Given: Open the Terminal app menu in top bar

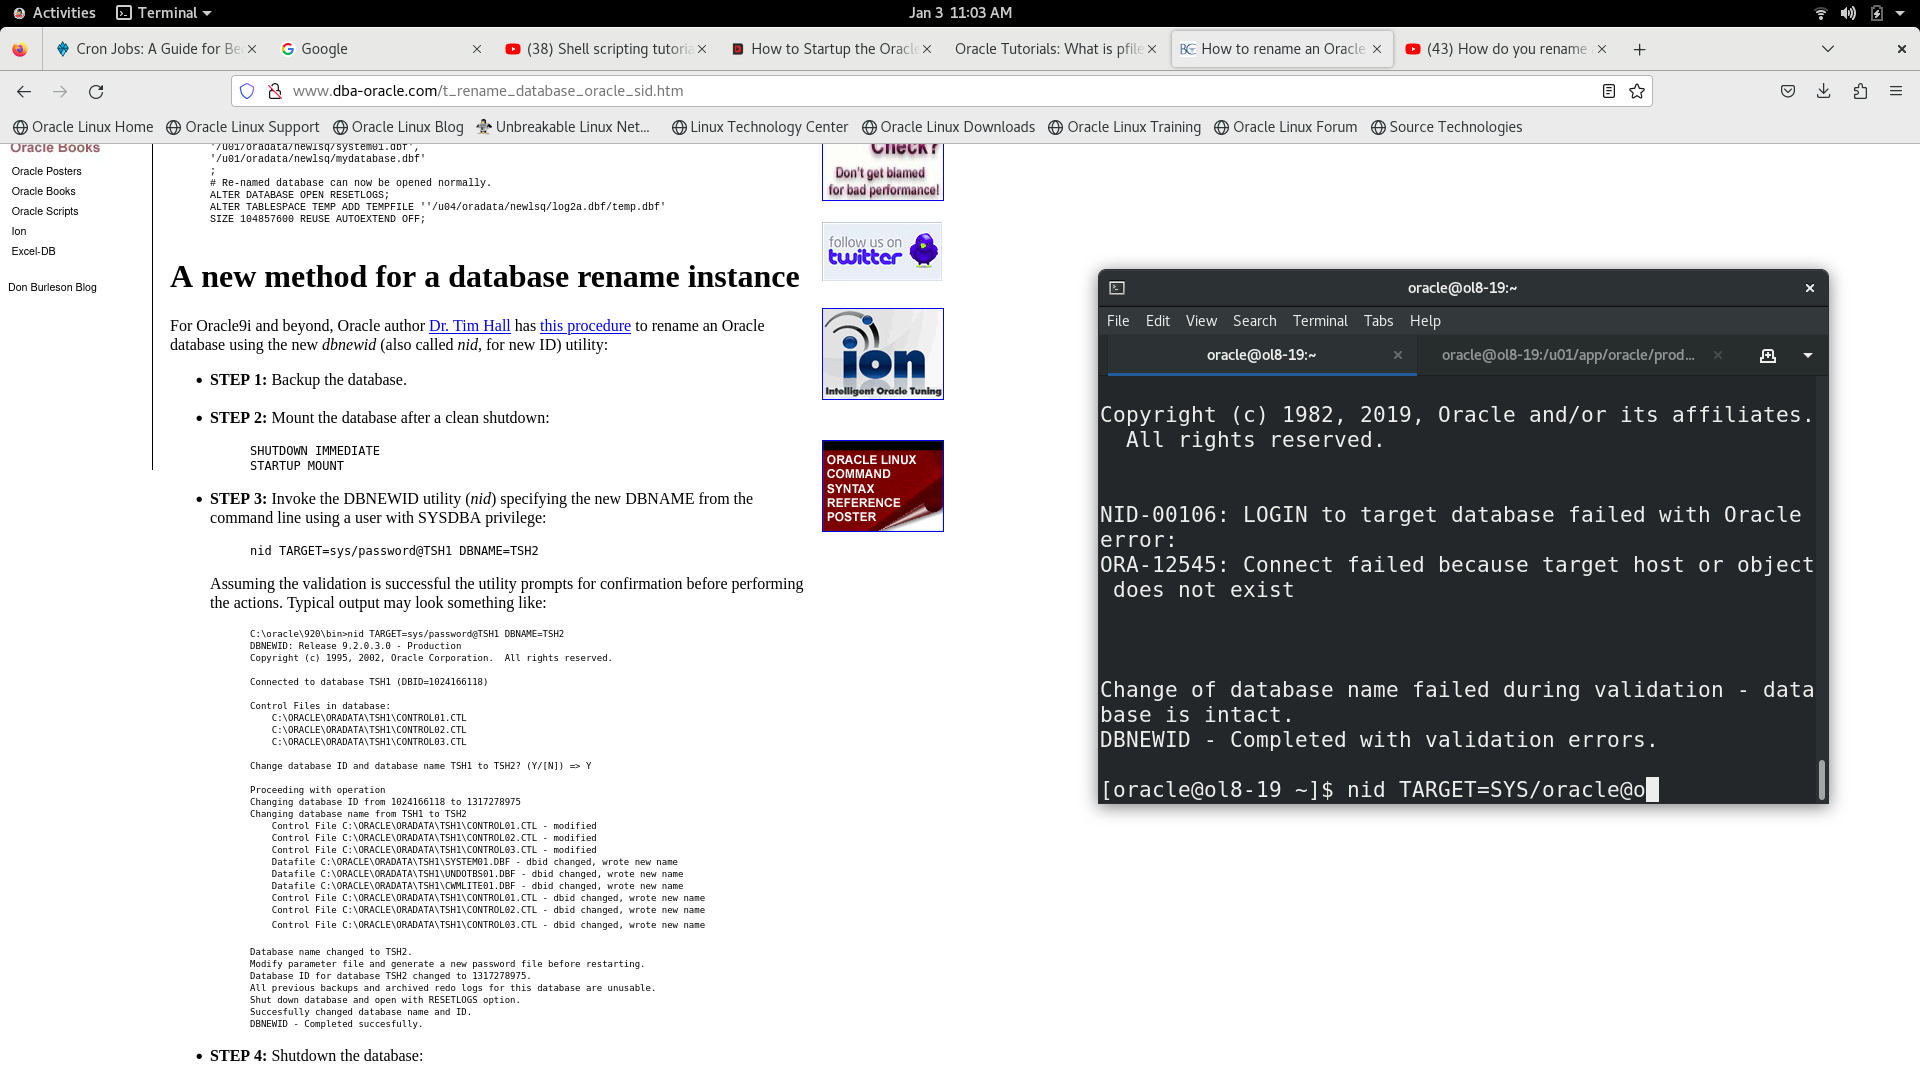Looking at the screenshot, I should (x=164, y=13).
